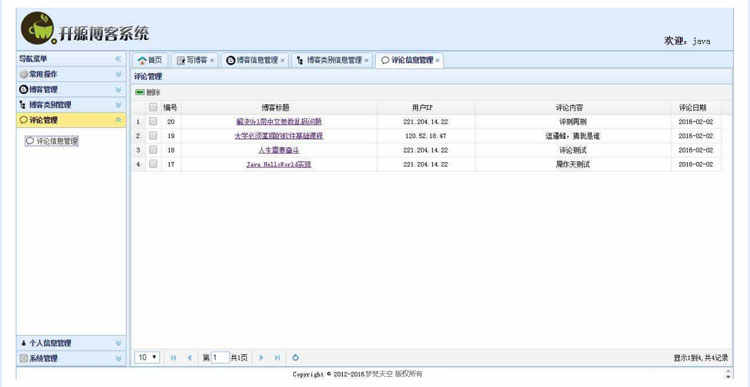
Task: Check the row with 编号 18
Action: pos(153,150)
